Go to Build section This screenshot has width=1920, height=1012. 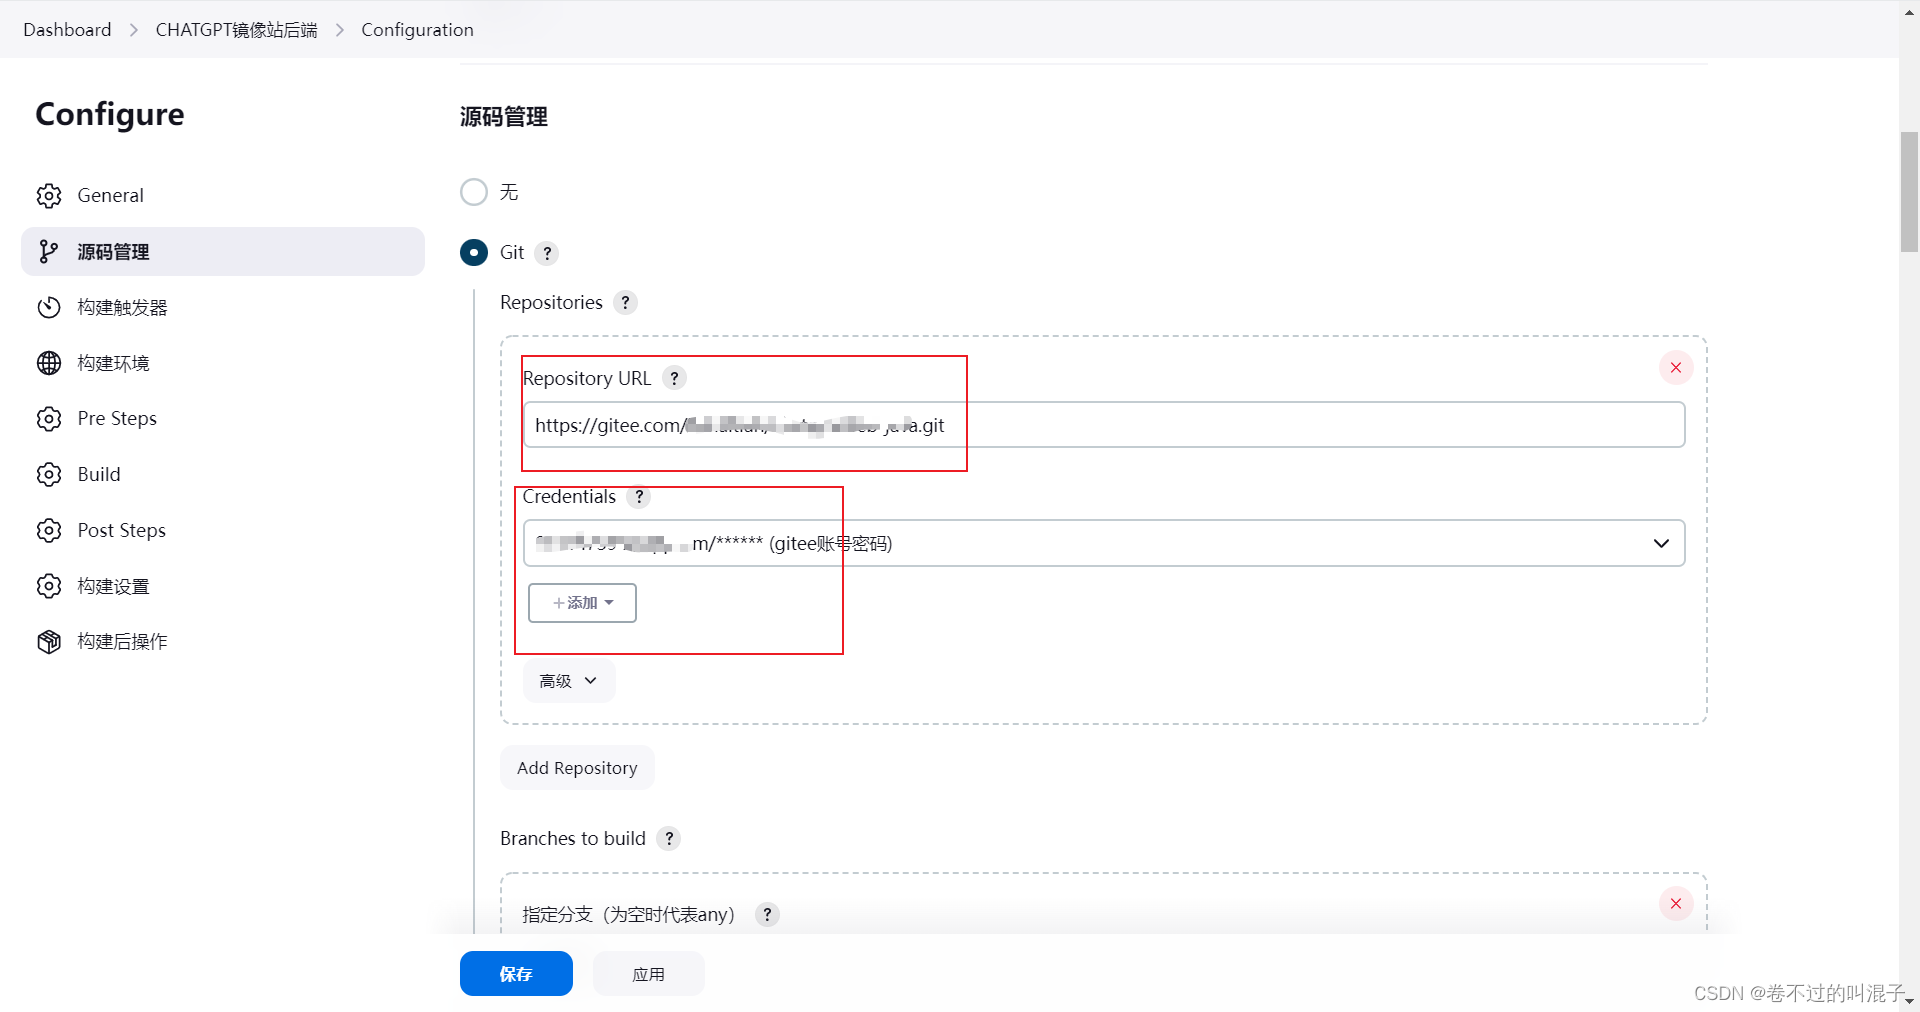(x=222, y=474)
